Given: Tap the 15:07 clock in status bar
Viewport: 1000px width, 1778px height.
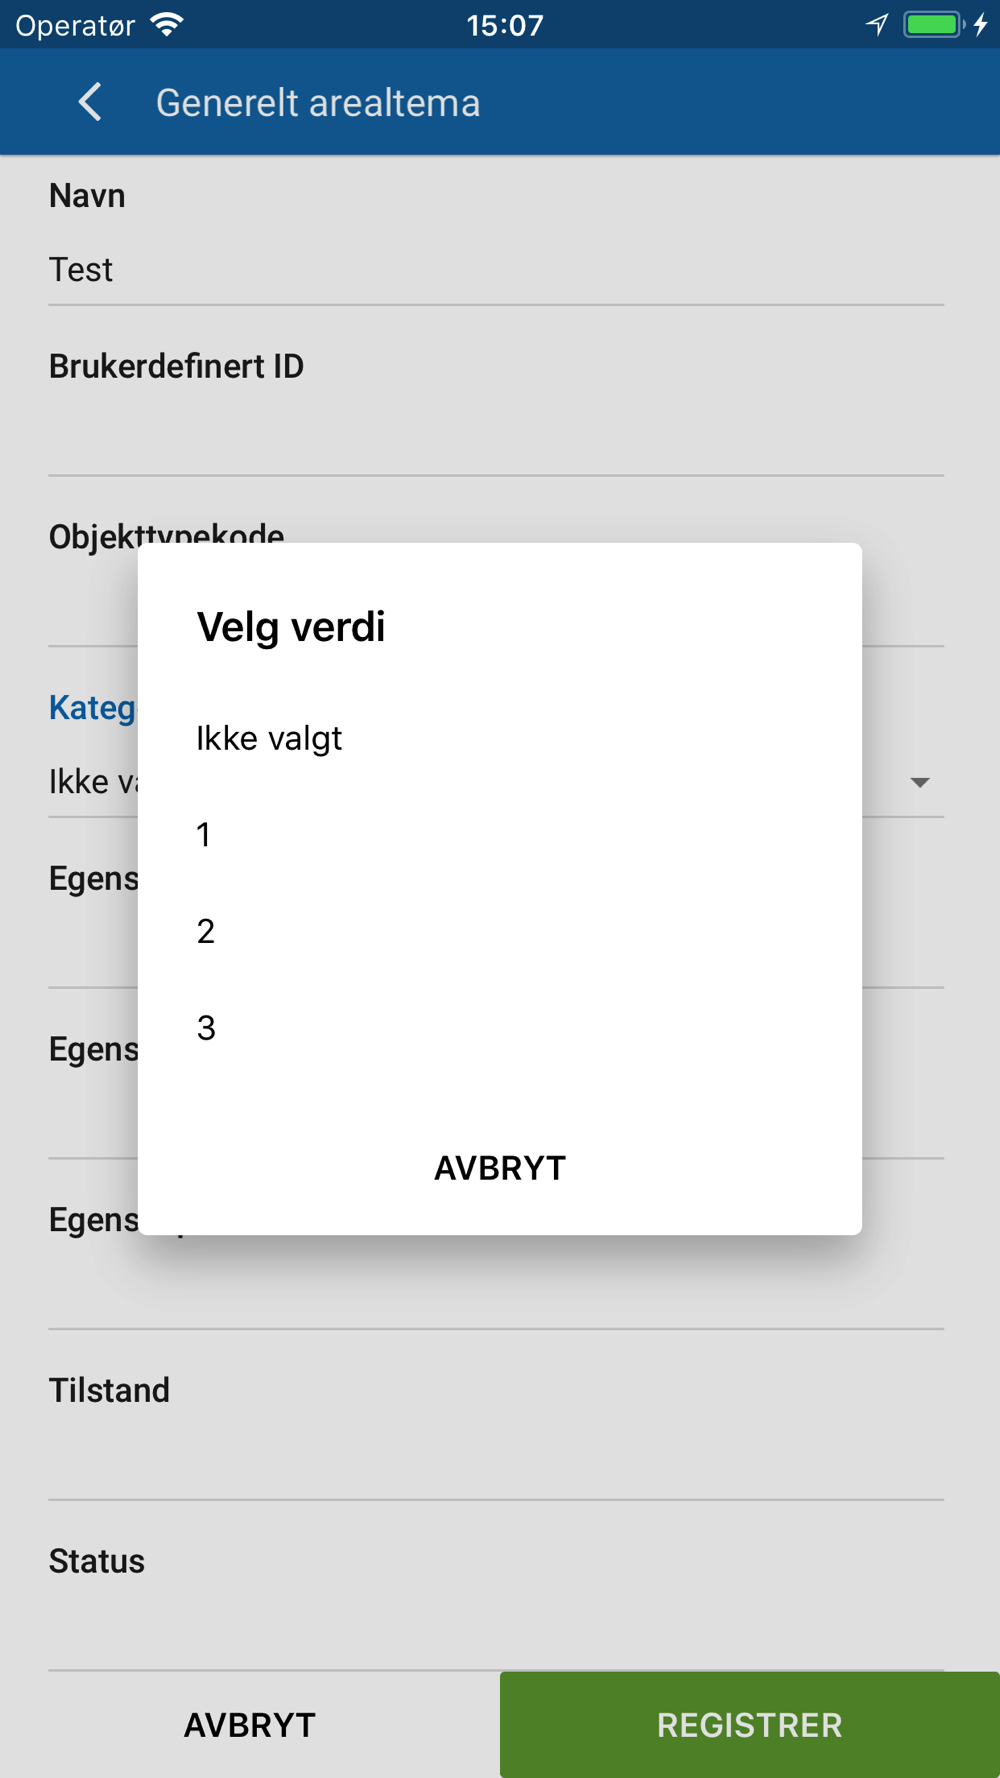Looking at the screenshot, I should coord(505,25).
